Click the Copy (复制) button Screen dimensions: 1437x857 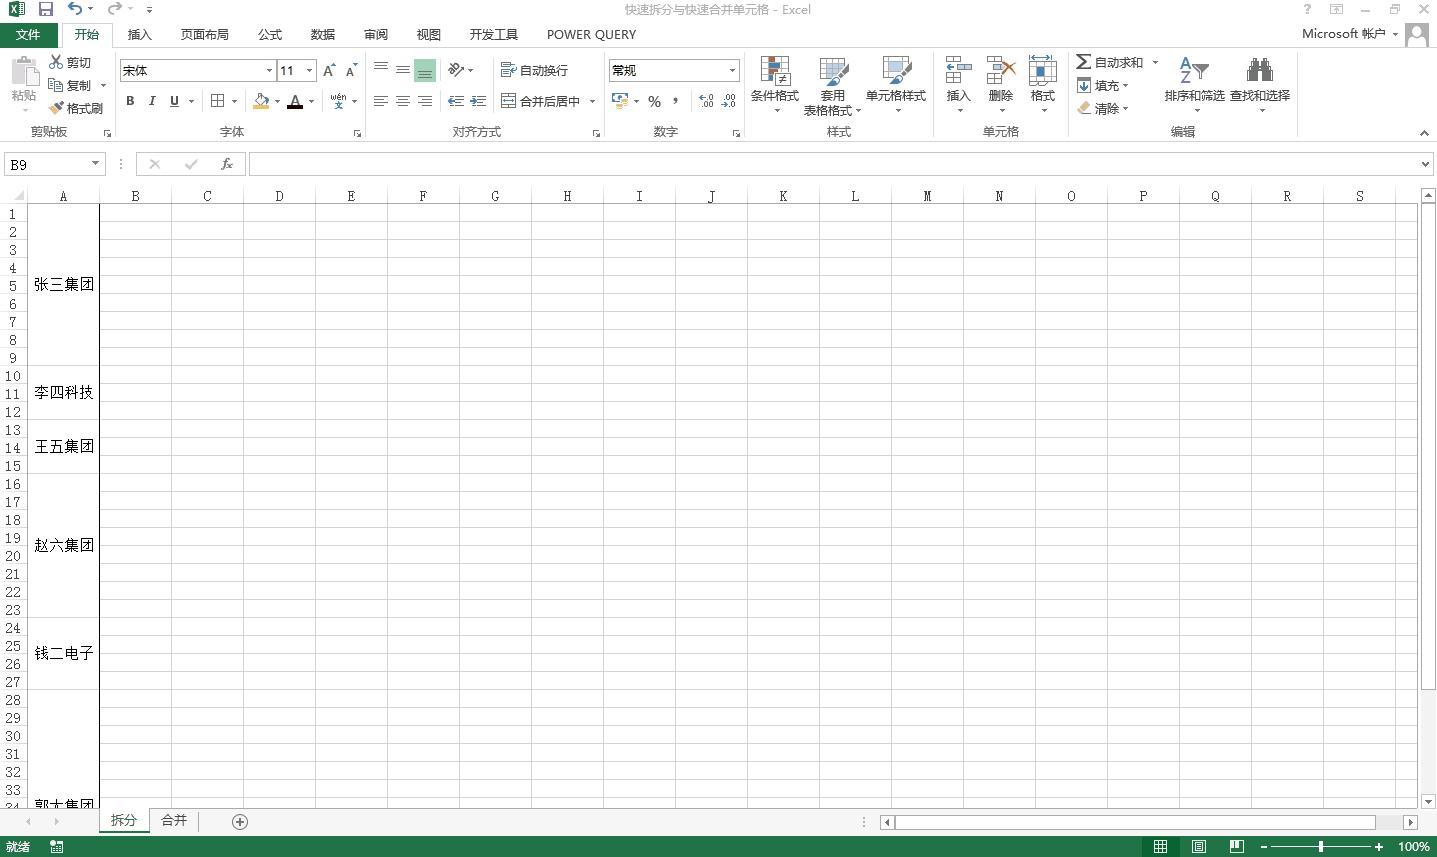pos(71,85)
